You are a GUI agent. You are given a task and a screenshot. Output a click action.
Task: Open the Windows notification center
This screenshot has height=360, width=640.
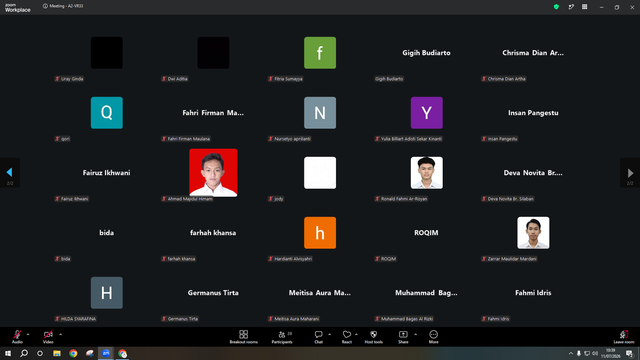click(629, 353)
